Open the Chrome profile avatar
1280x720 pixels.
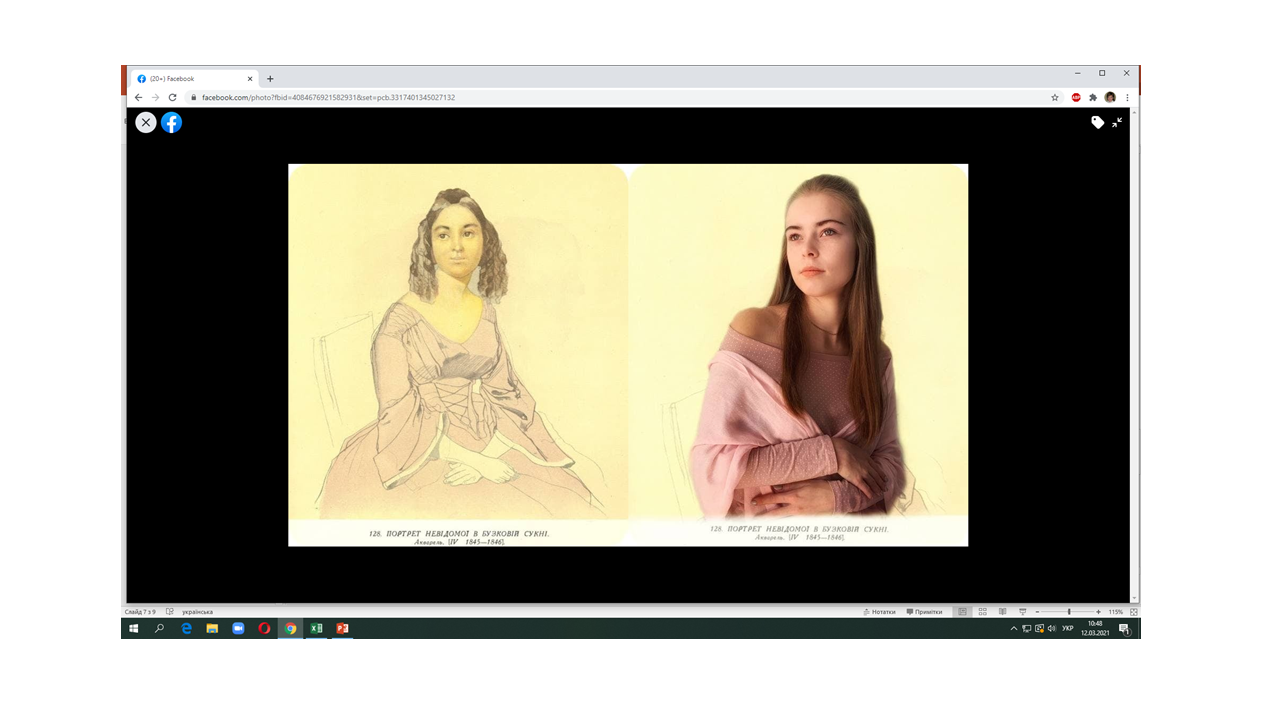click(1110, 98)
